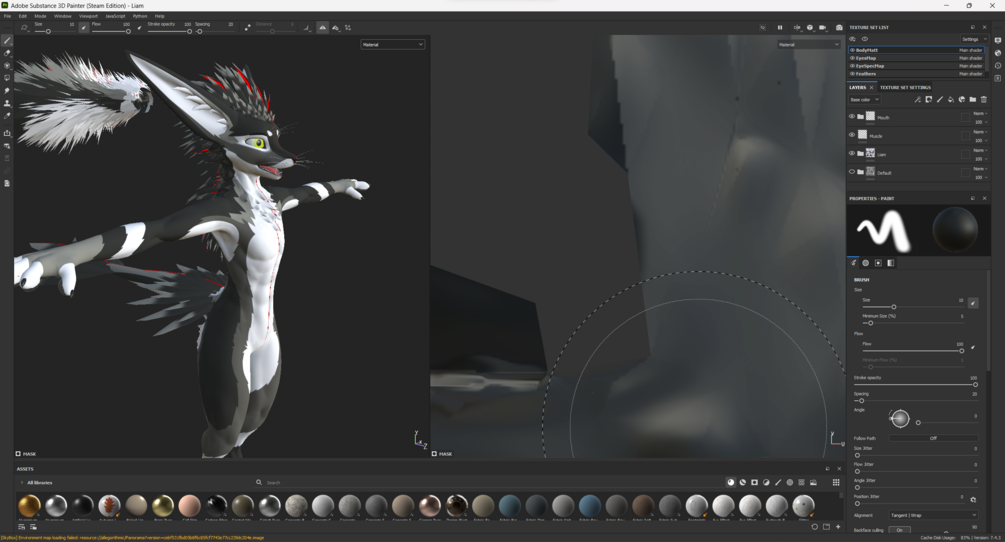Open left viewport Material dropdown

(392, 44)
